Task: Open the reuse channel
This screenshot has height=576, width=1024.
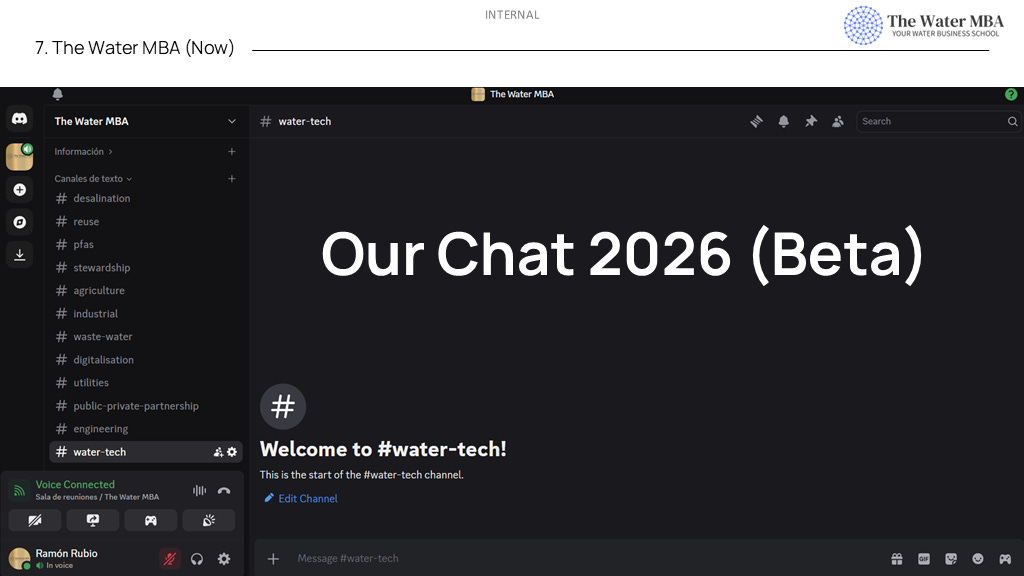Action: pos(146,221)
